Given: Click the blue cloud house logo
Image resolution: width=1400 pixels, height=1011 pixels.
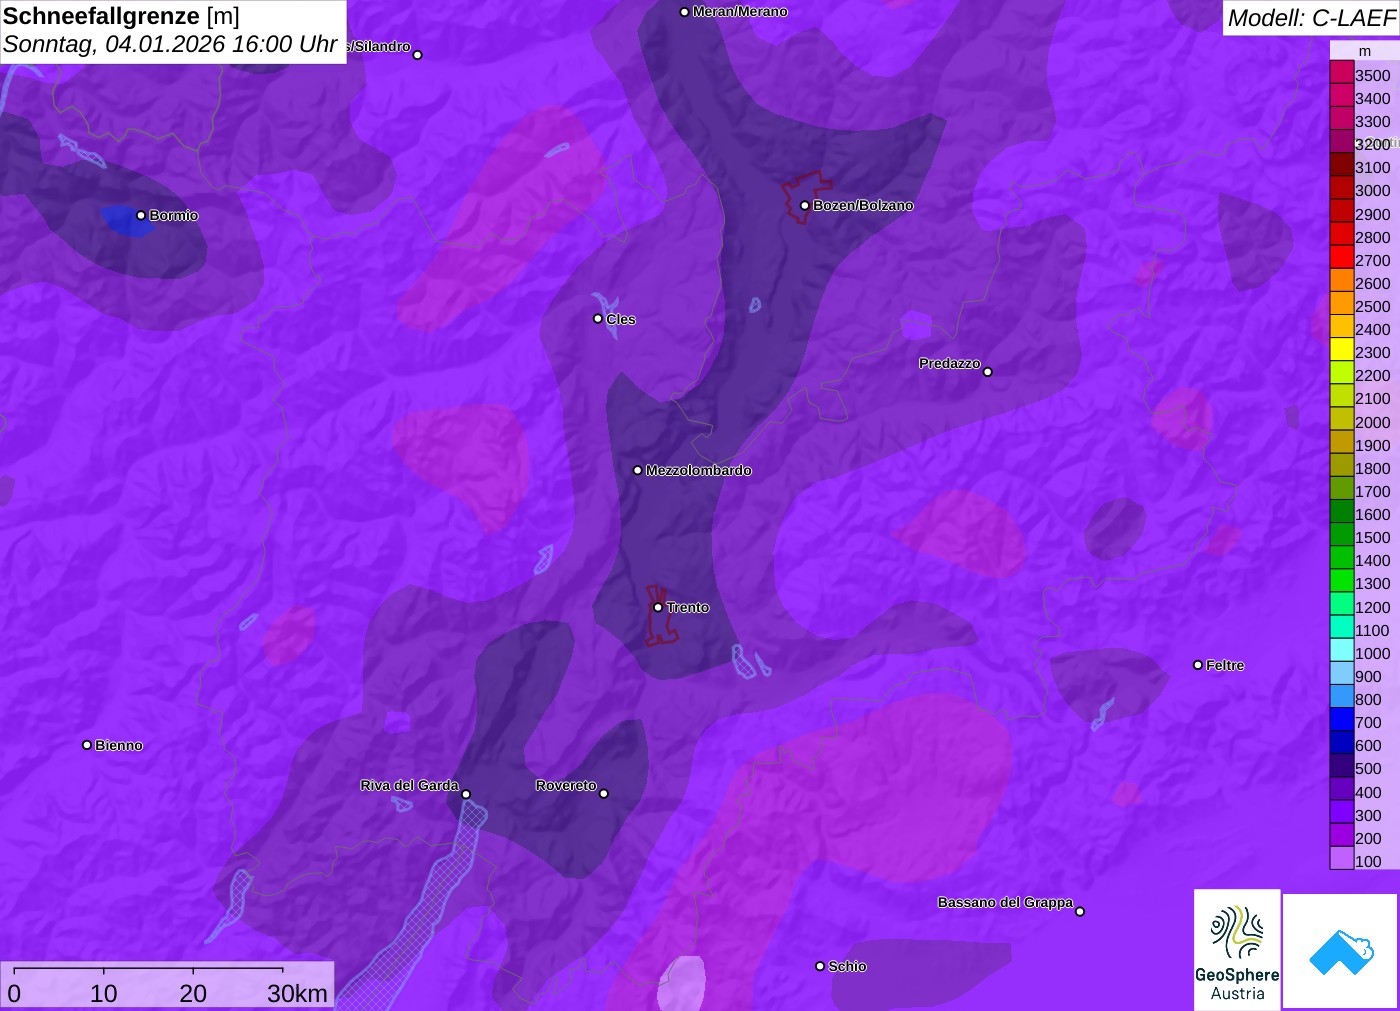Looking at the screenshot, I should tap(1341, 951).
